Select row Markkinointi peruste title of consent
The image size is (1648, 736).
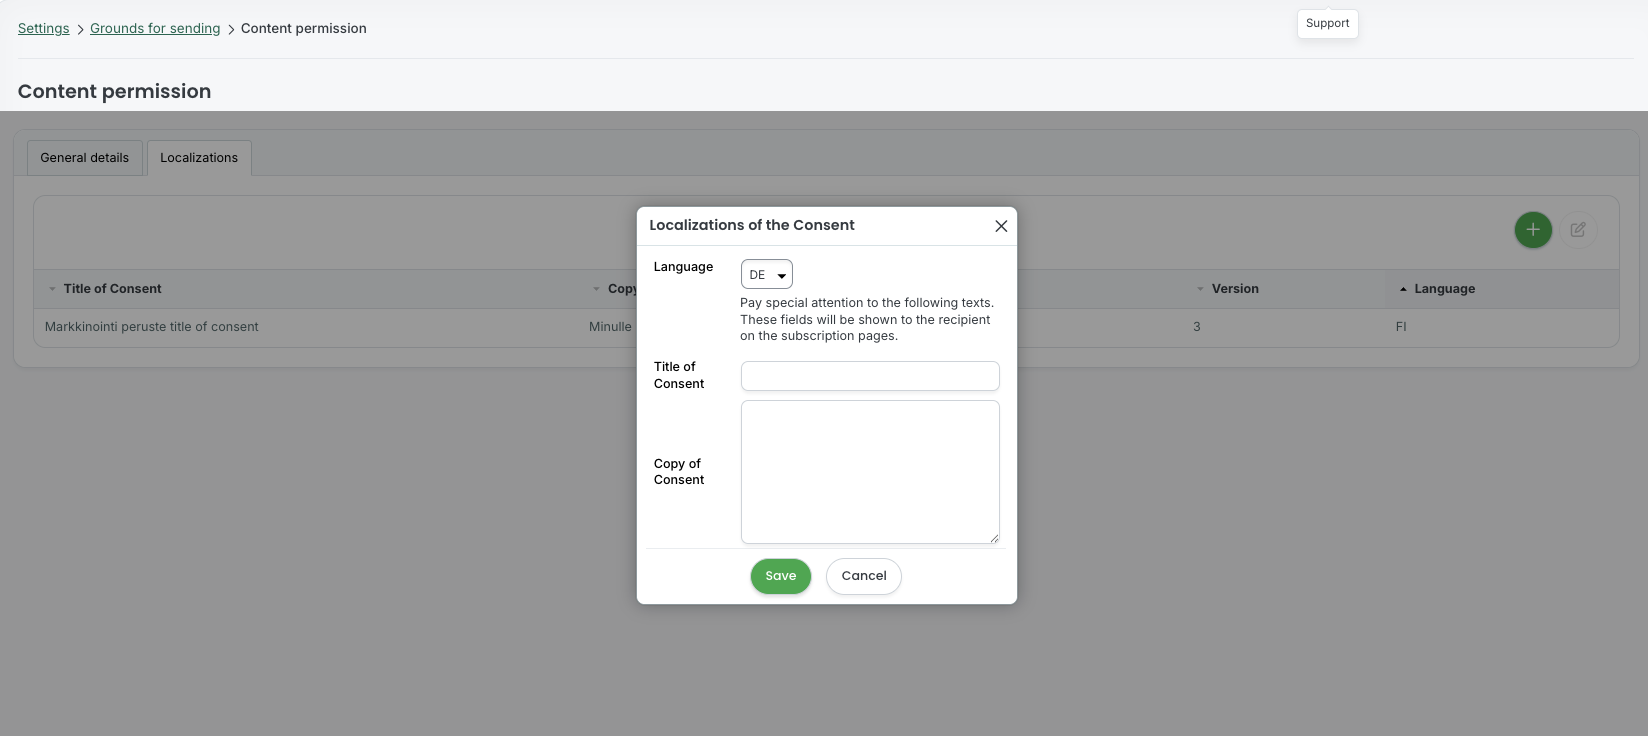coord(826,327)
